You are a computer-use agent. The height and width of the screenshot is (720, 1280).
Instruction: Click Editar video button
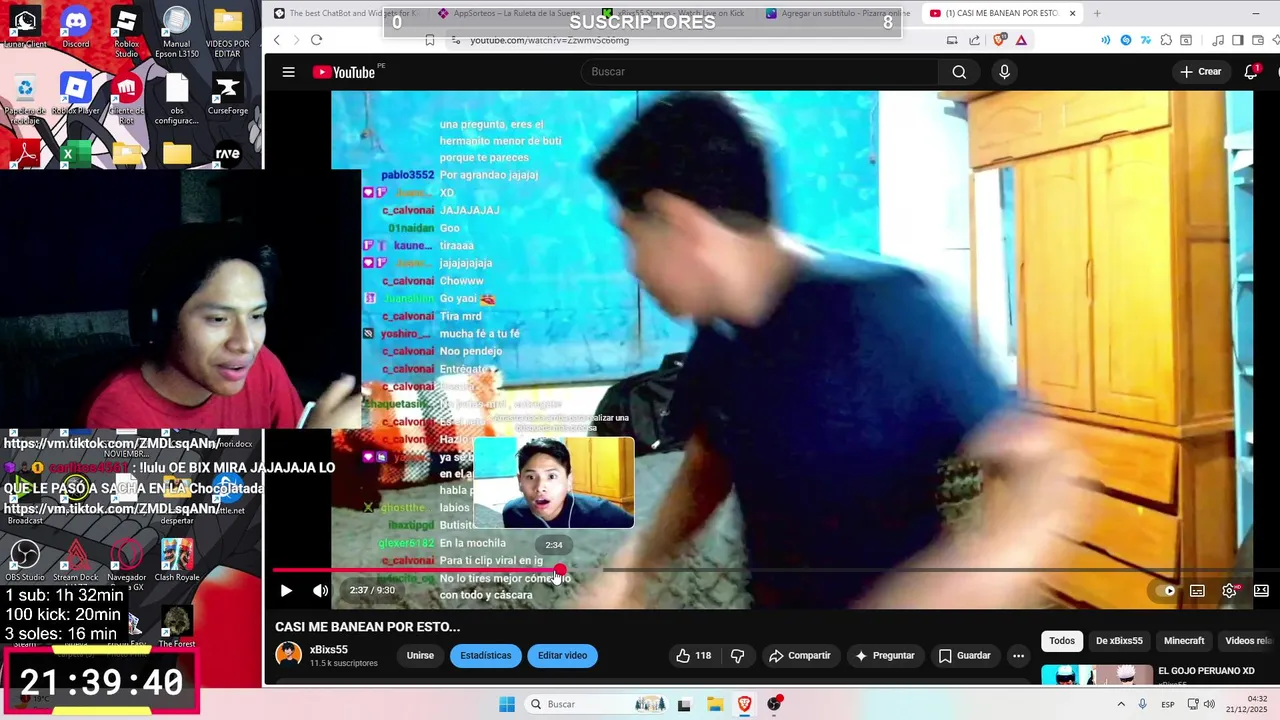tap(562, 656)
